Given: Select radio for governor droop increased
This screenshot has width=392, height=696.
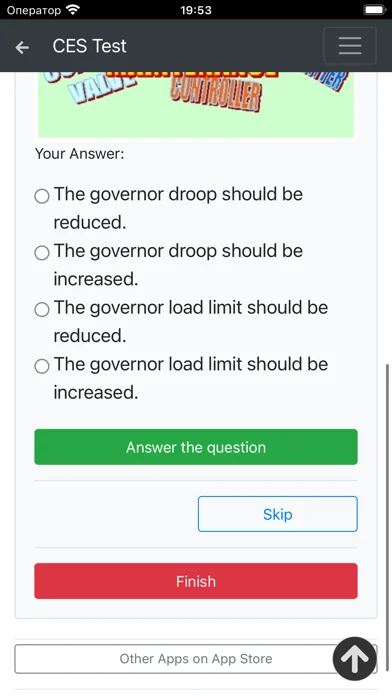Looking at the screenshot, I should pyautogui.click(x=42, y=253).
